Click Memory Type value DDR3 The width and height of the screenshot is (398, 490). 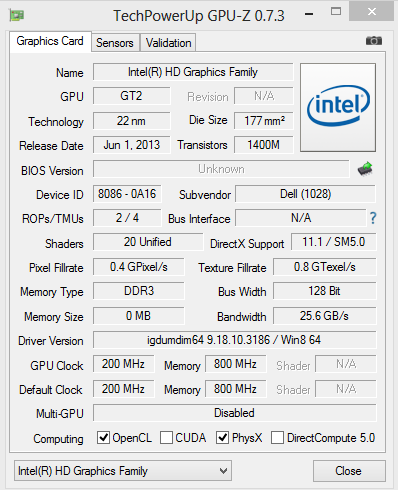[x=138, y=291]
